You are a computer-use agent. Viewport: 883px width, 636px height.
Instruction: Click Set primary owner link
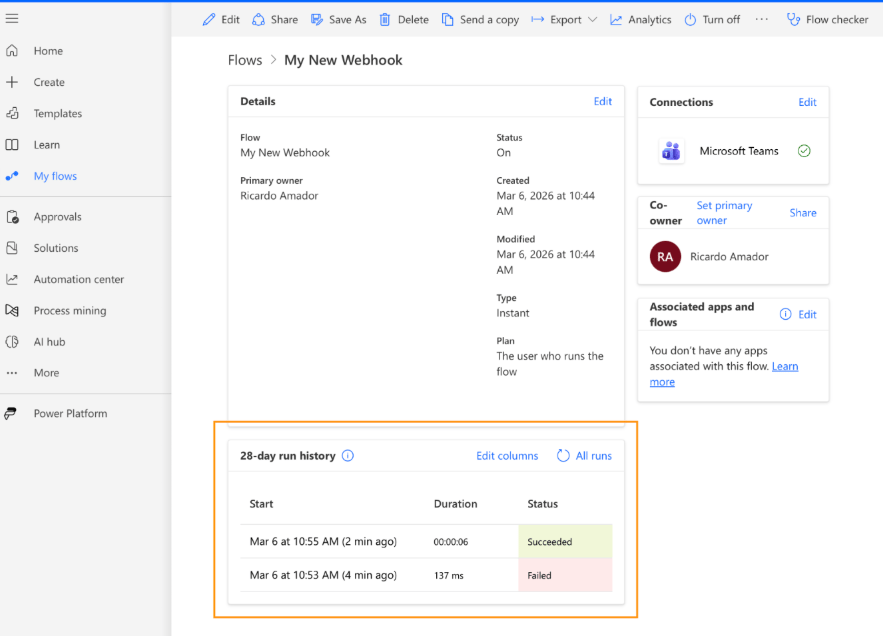click(x=724, y=212)
